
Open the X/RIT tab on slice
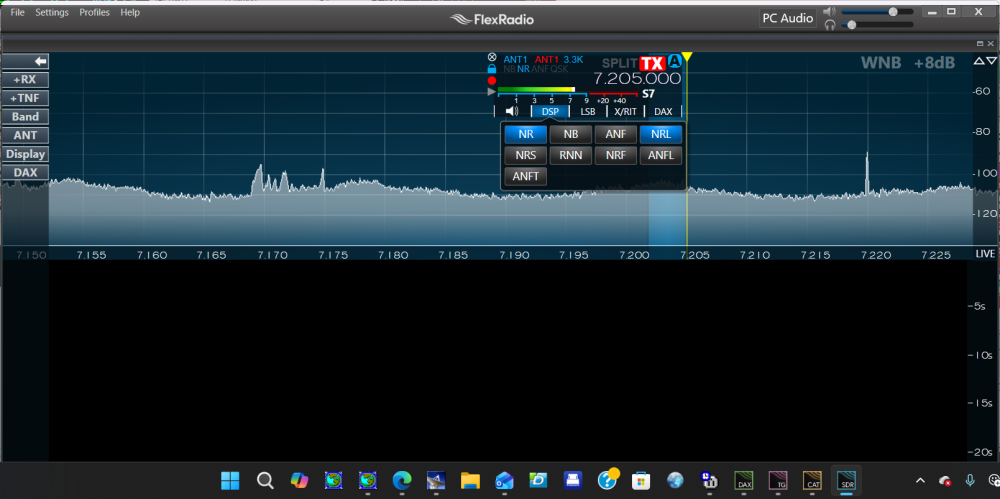(625, 111)
